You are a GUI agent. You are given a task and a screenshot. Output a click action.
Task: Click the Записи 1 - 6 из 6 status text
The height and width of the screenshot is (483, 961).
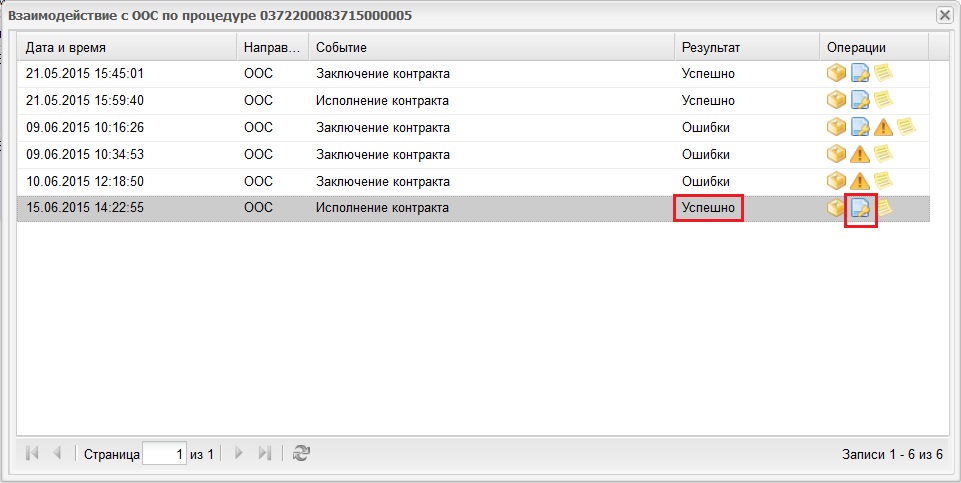tap(892, 454)
